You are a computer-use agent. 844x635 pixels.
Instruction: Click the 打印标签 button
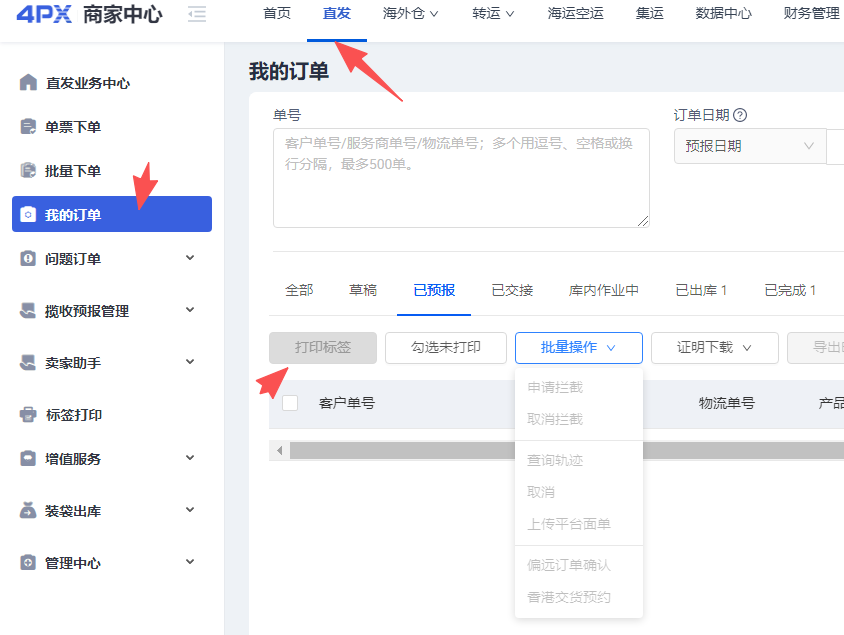323,348
